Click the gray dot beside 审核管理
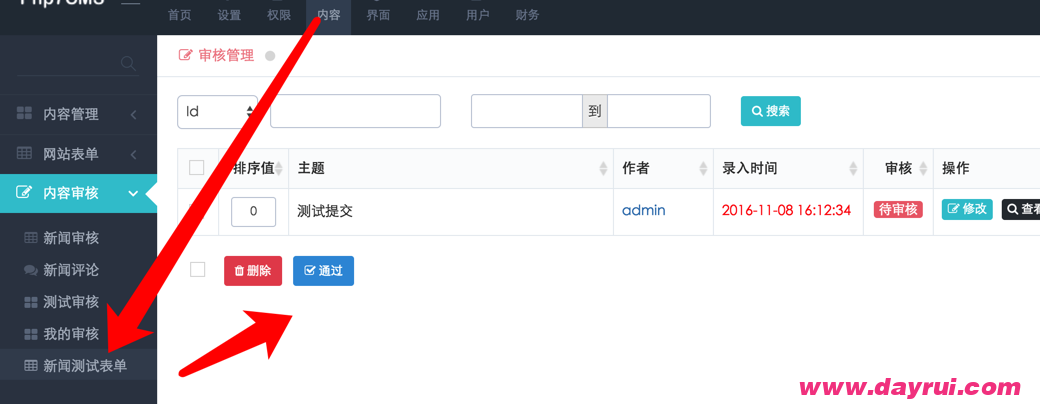This screenshot has height=404, width=1040. pyautogui.click(x=270, y=56)
